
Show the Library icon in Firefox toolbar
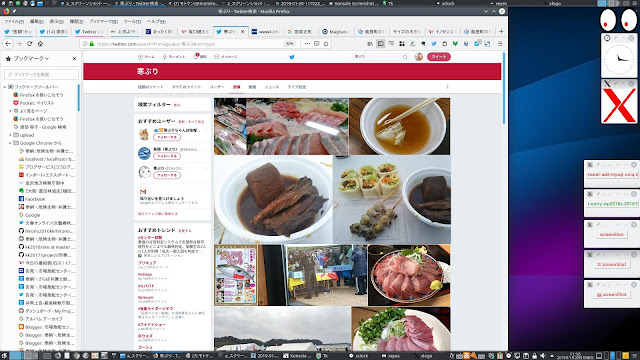tap(370, 44)
